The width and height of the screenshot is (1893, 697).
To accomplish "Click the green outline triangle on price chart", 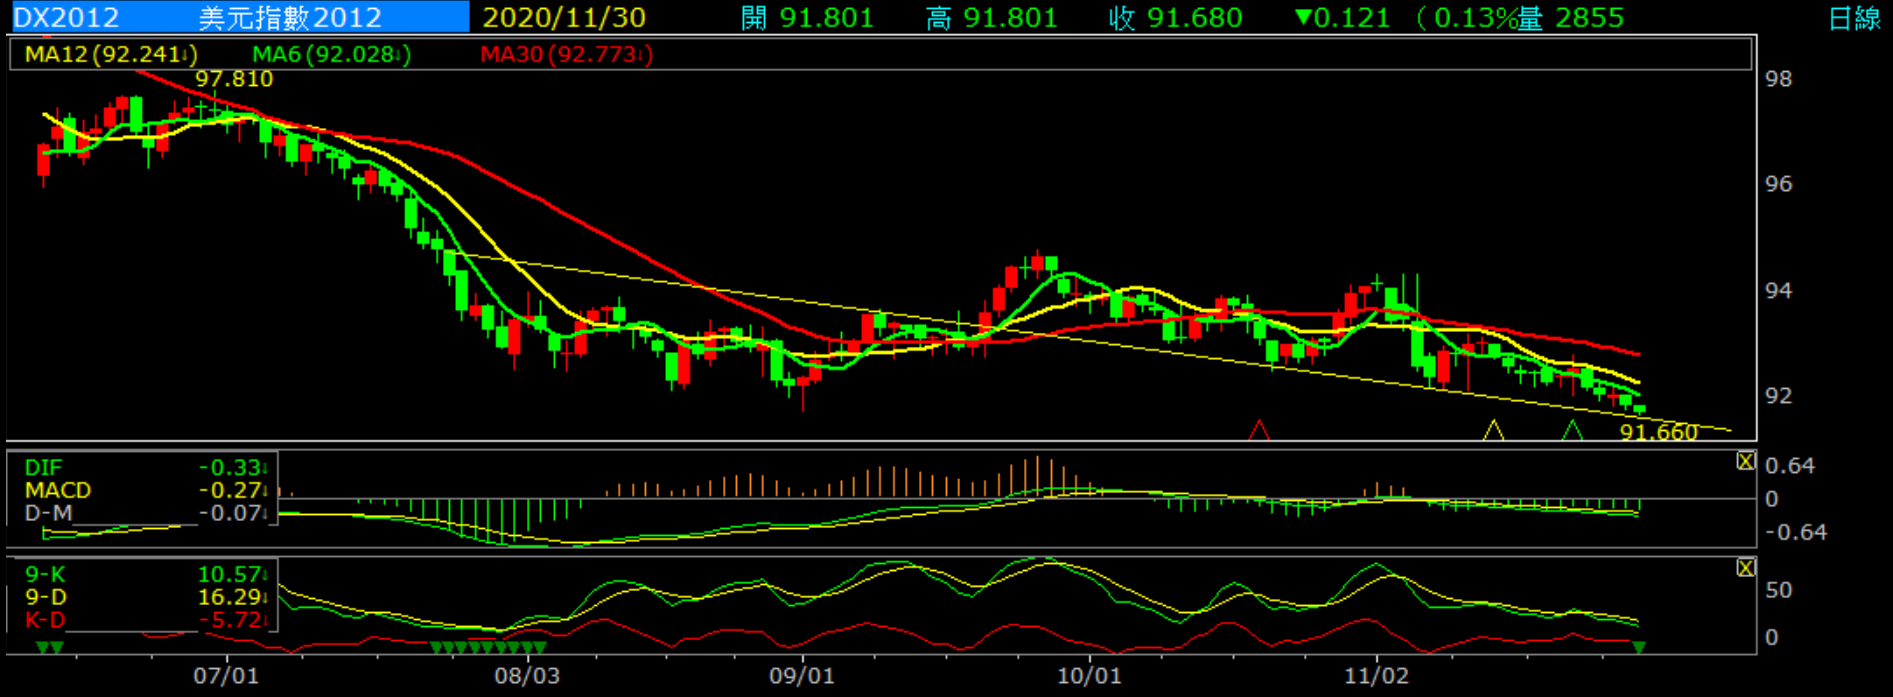I will coord(1572,431).
